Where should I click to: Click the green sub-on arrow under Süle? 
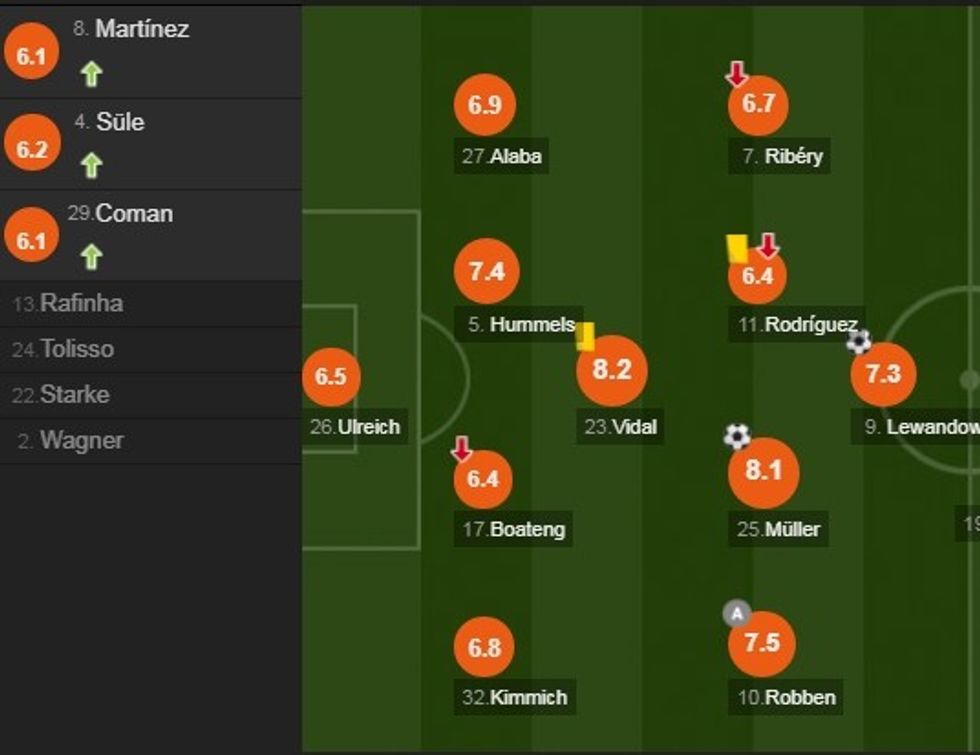click(x=92, y=165)
